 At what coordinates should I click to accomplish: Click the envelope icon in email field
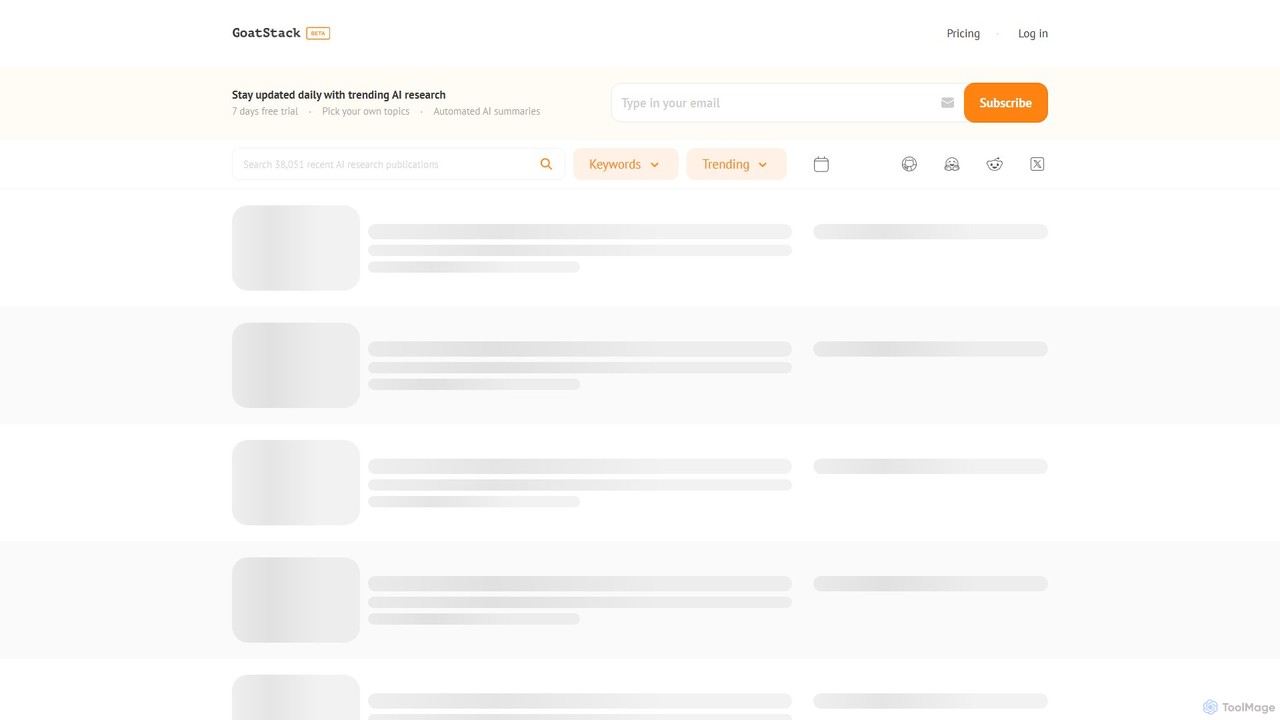pos(947,103)
